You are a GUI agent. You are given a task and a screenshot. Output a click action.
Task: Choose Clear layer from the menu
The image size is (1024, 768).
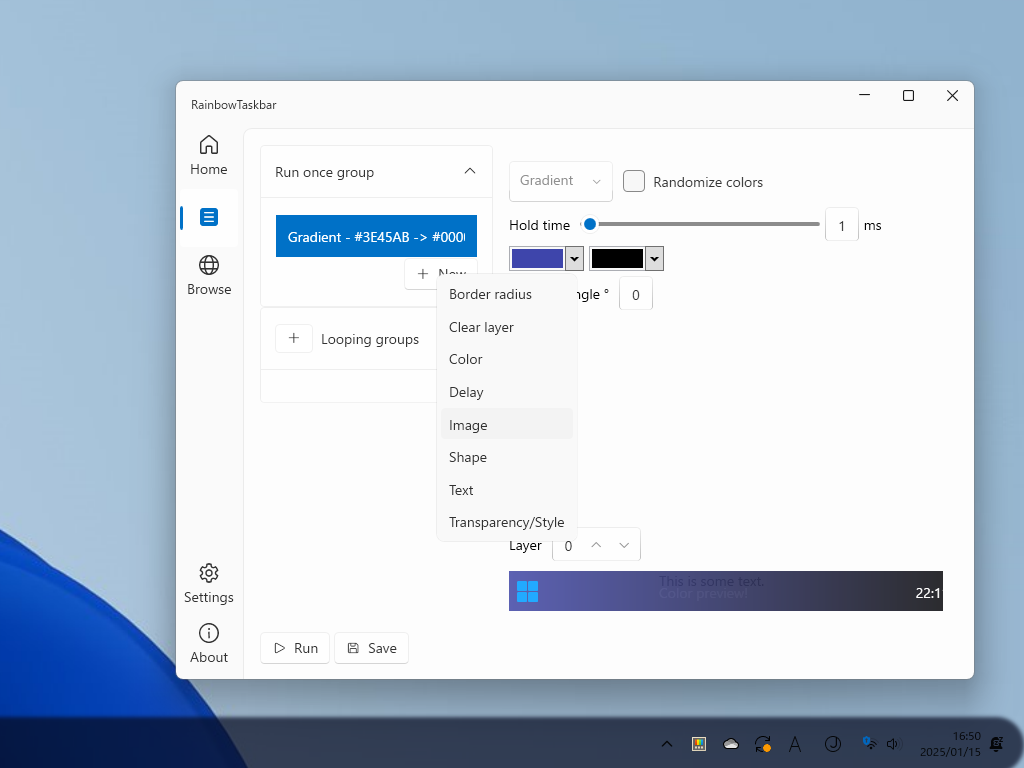(x=507, y=327)
